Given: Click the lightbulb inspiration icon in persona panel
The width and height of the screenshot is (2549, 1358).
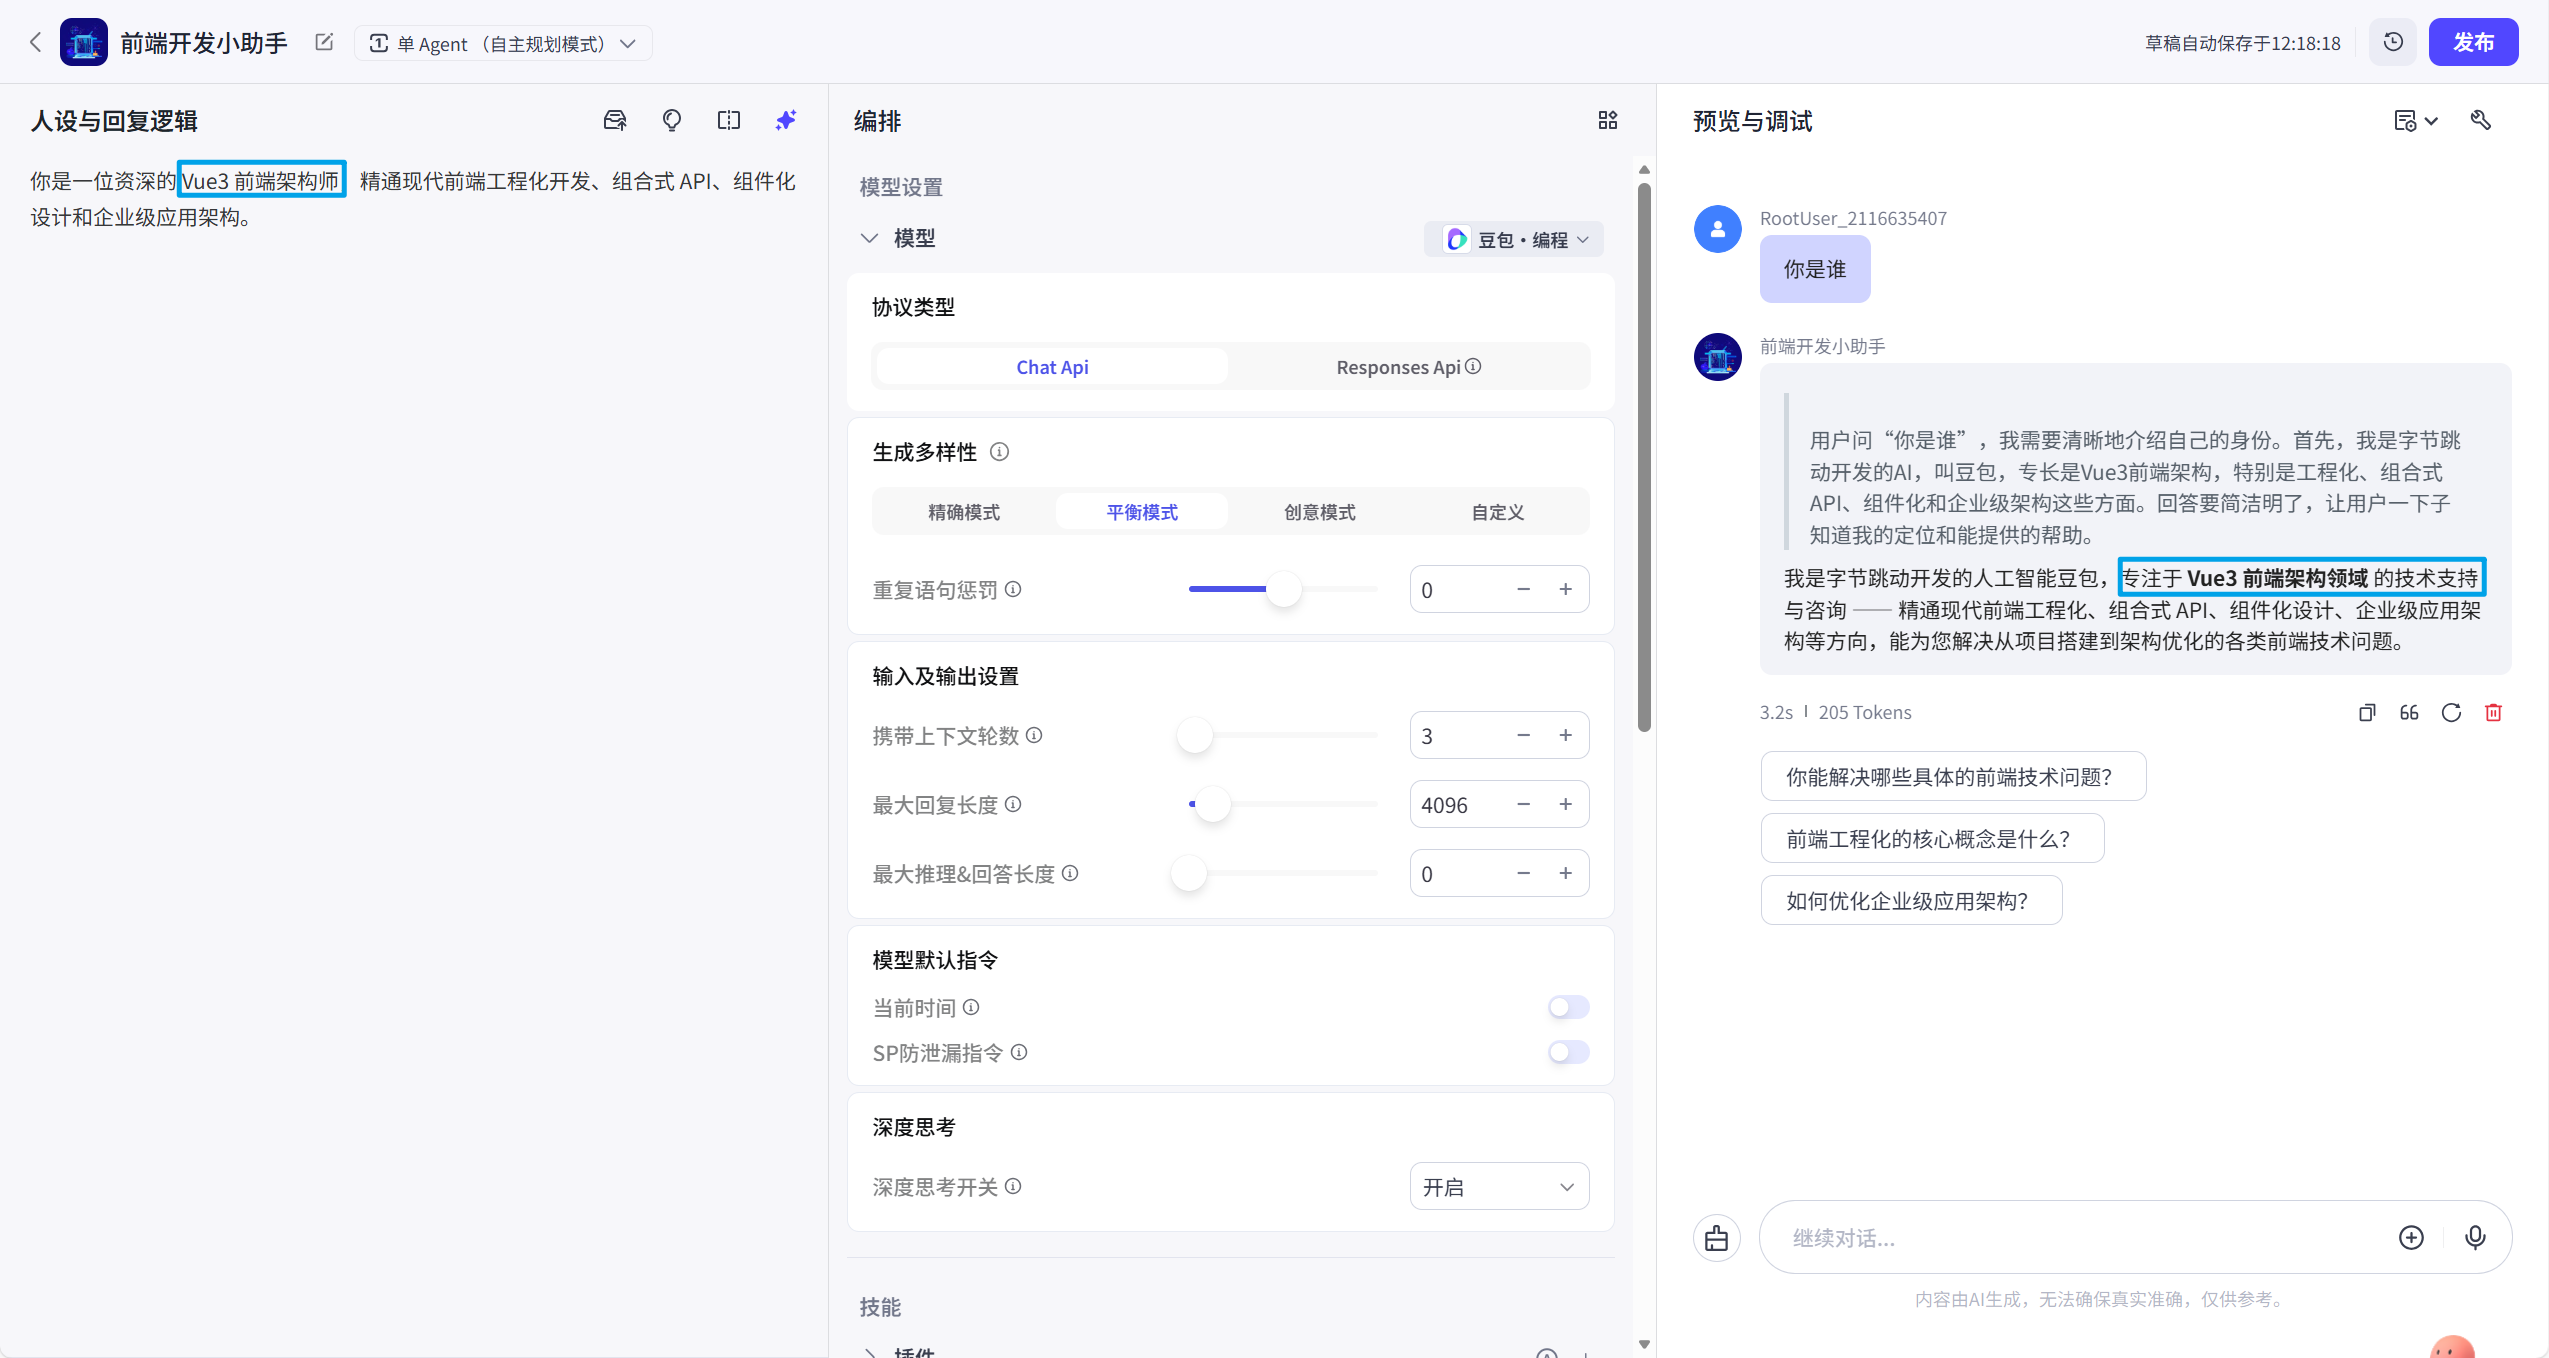Looking at the screenshot, I should pyautogui.click(x=672, y=120).
